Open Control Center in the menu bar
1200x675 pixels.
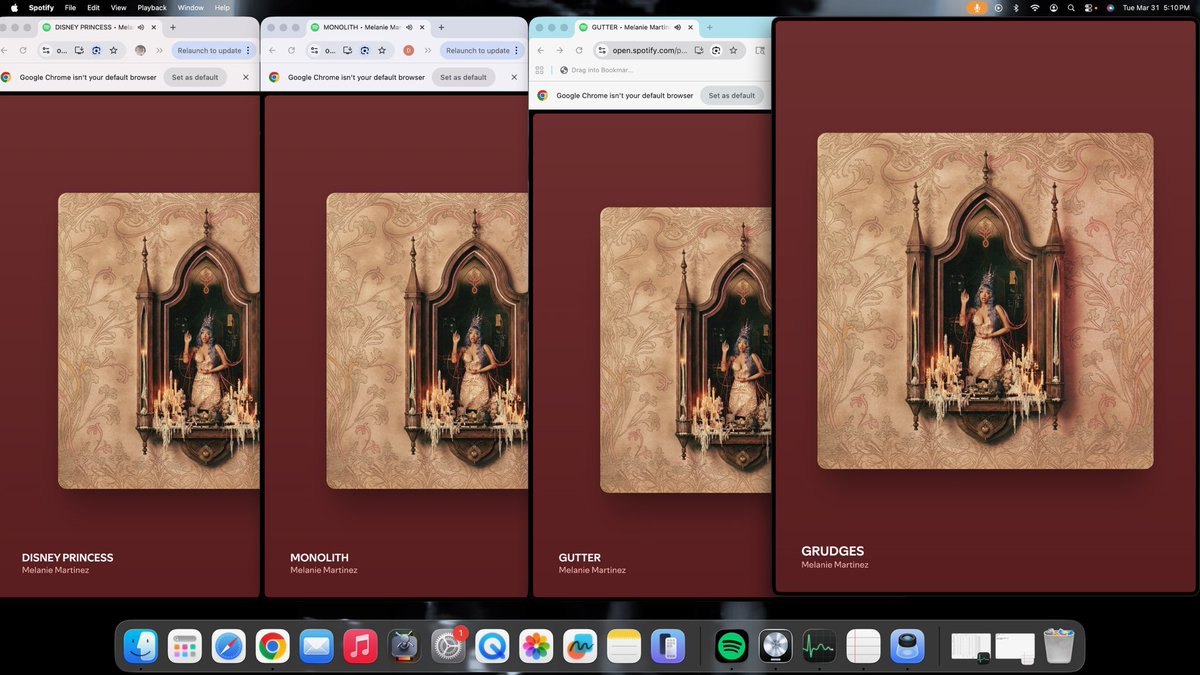[x=1089, y=7]
